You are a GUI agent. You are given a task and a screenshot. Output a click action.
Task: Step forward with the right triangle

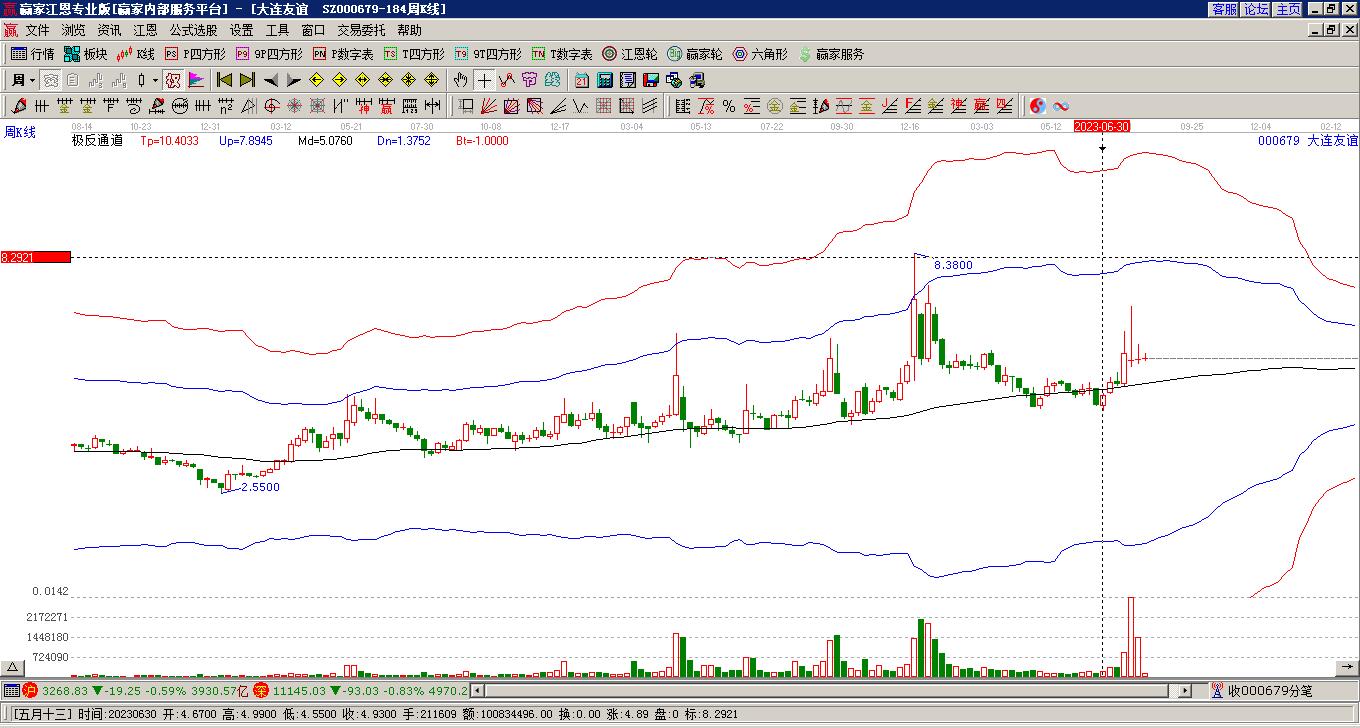tap(293, 80)
